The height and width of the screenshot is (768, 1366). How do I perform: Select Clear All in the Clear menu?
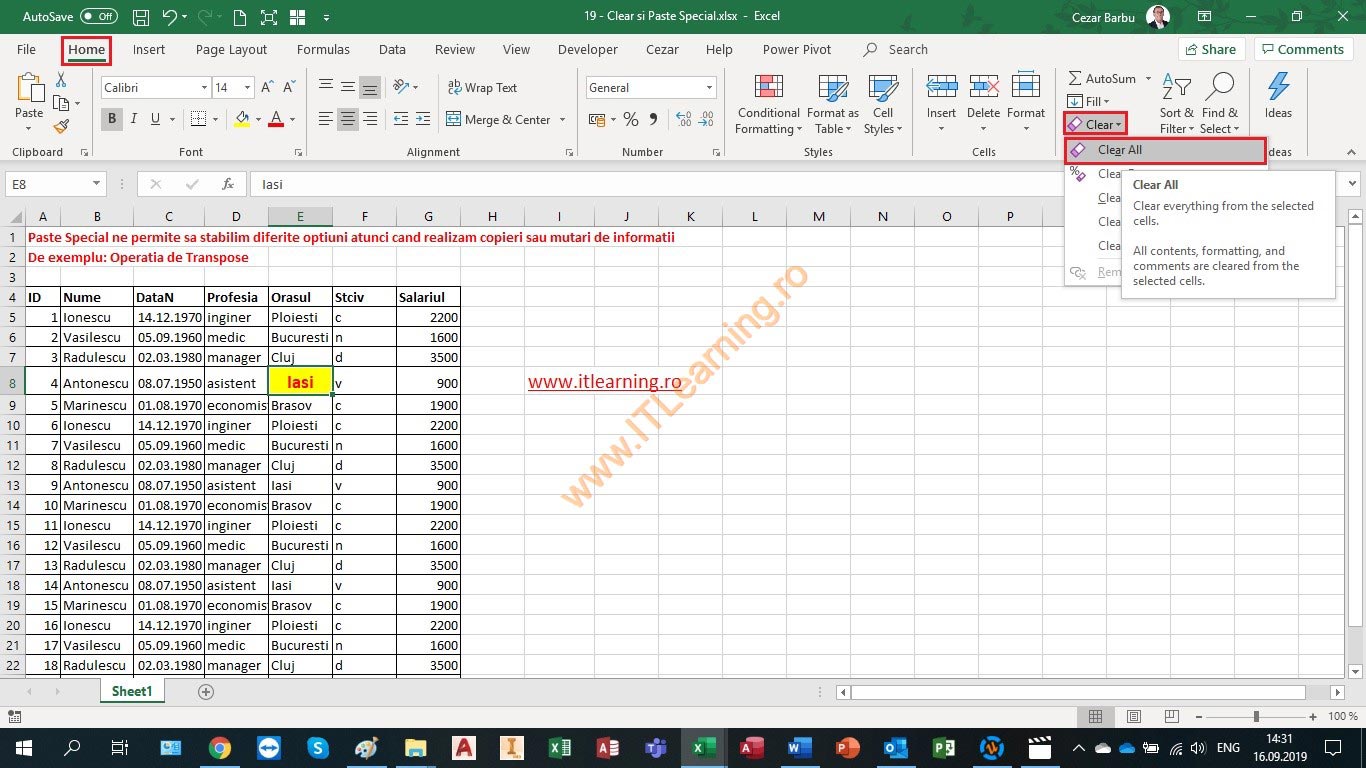[1166, 150]
